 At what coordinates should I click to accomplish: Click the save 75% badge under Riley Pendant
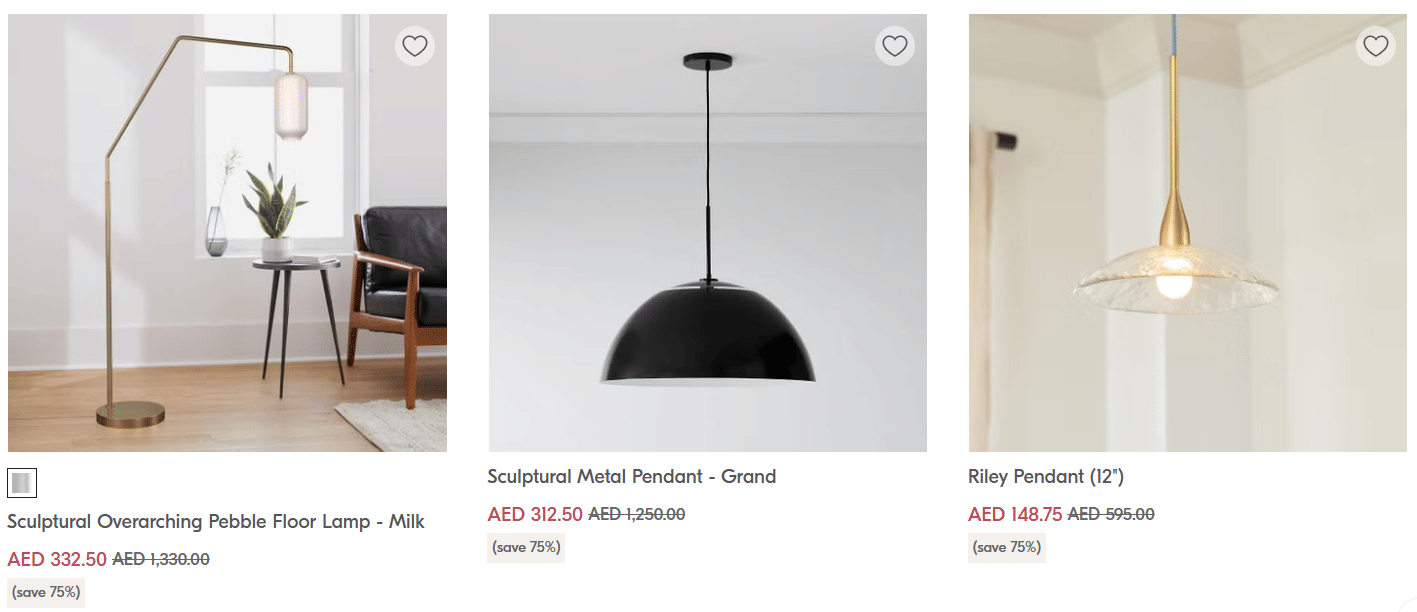tap(1007, 547)
